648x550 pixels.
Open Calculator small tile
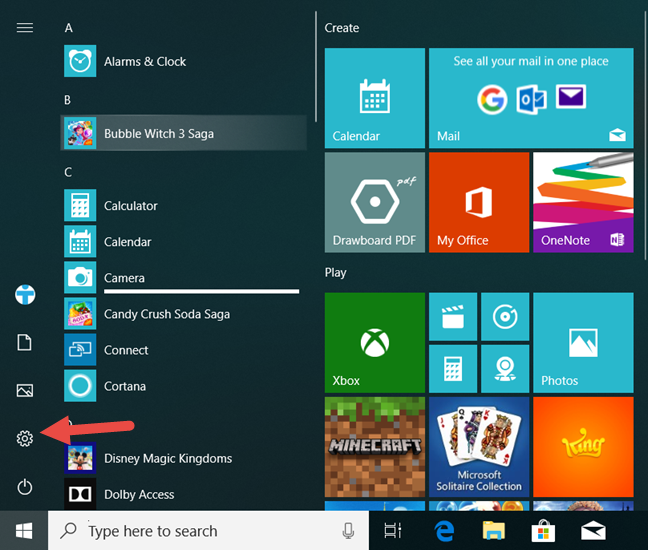pyautogui.click(x=453, y=369)
